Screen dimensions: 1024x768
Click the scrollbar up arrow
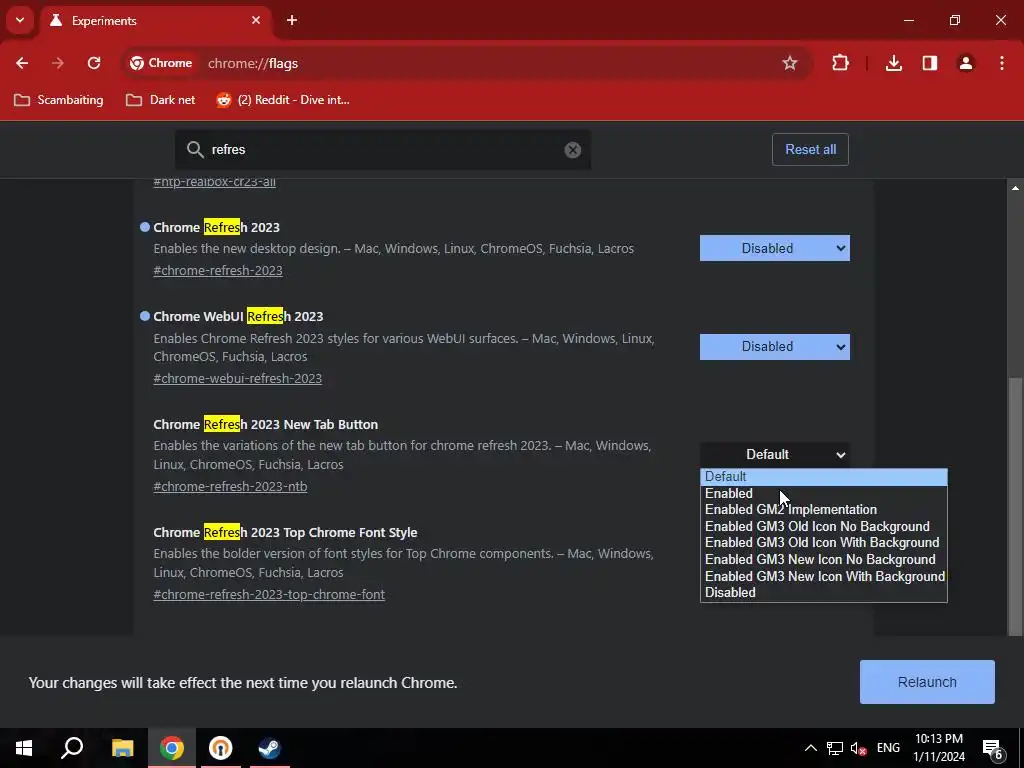1015,188
